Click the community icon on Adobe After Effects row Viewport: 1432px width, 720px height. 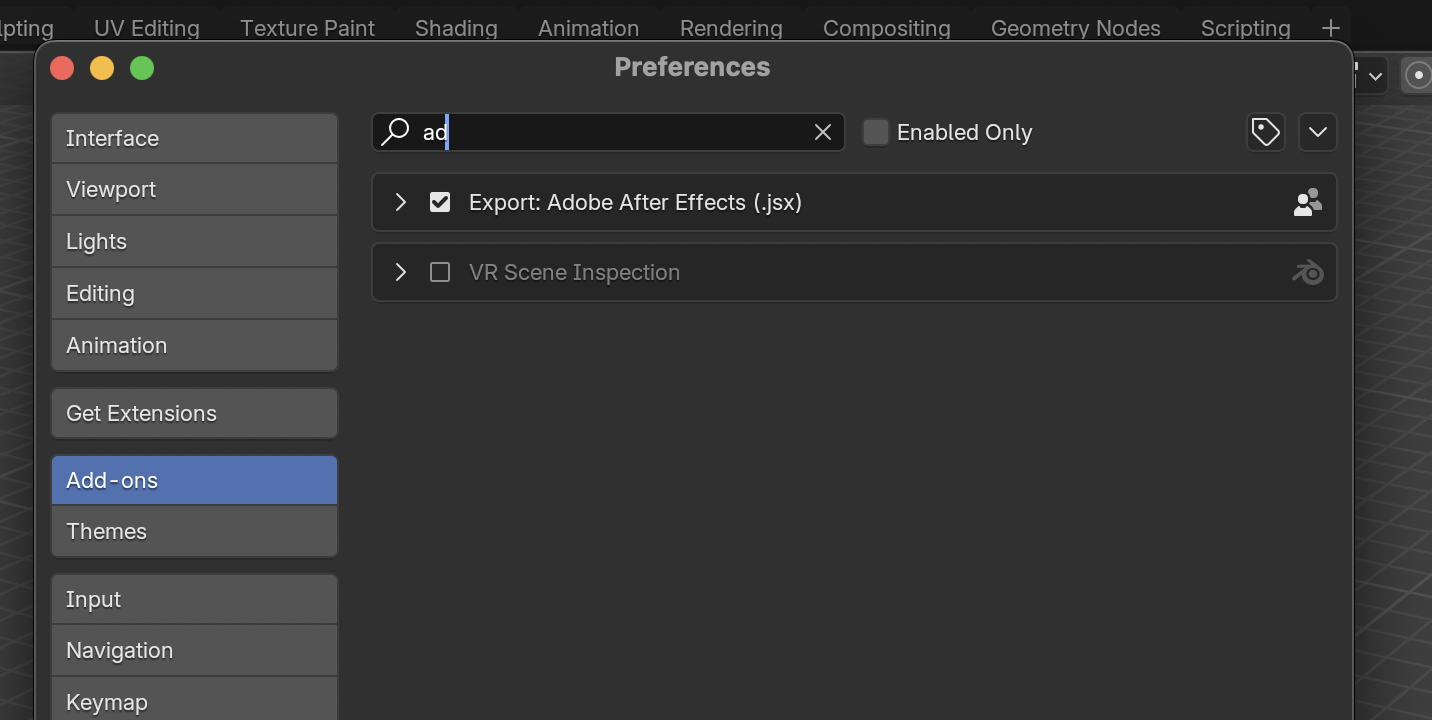pos(1307,203)
